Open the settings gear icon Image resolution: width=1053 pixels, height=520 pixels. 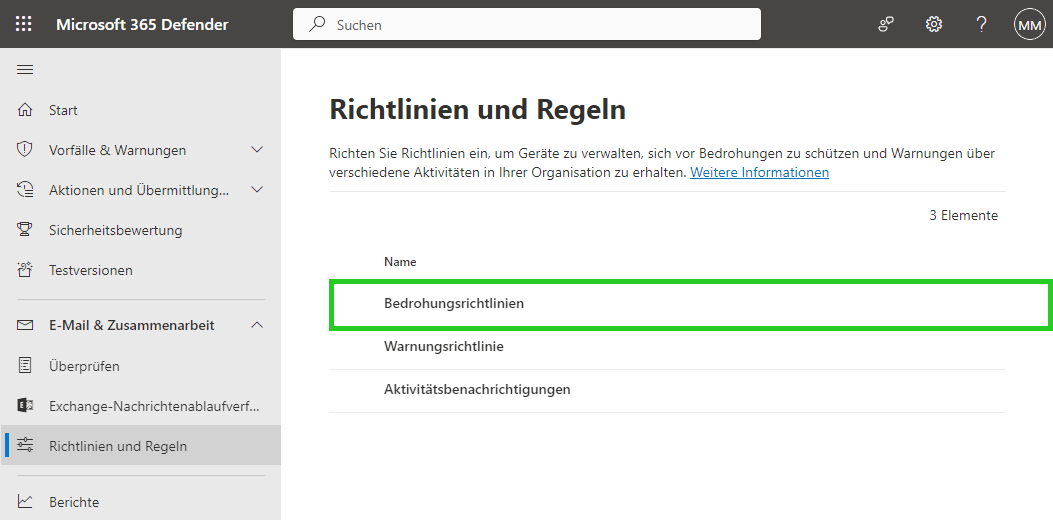933,25
